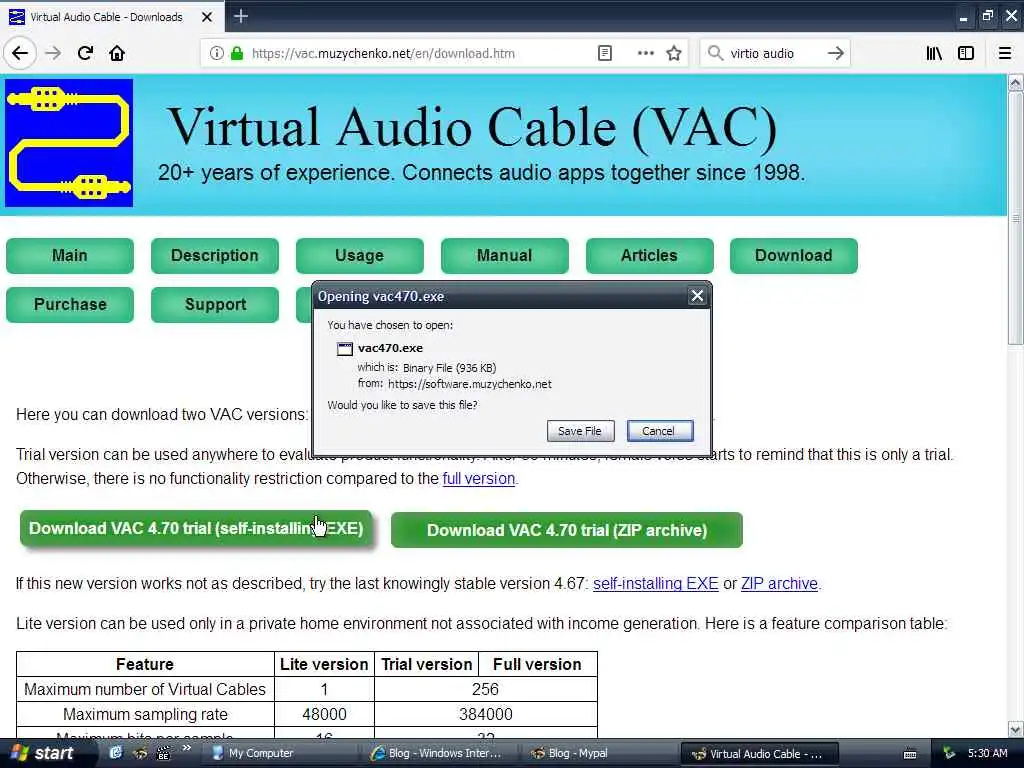Click the green padlock security icon
Image resolution: width=1024 pixels, height=768 pixels.
pyautogui.click(x=237, y=54)
